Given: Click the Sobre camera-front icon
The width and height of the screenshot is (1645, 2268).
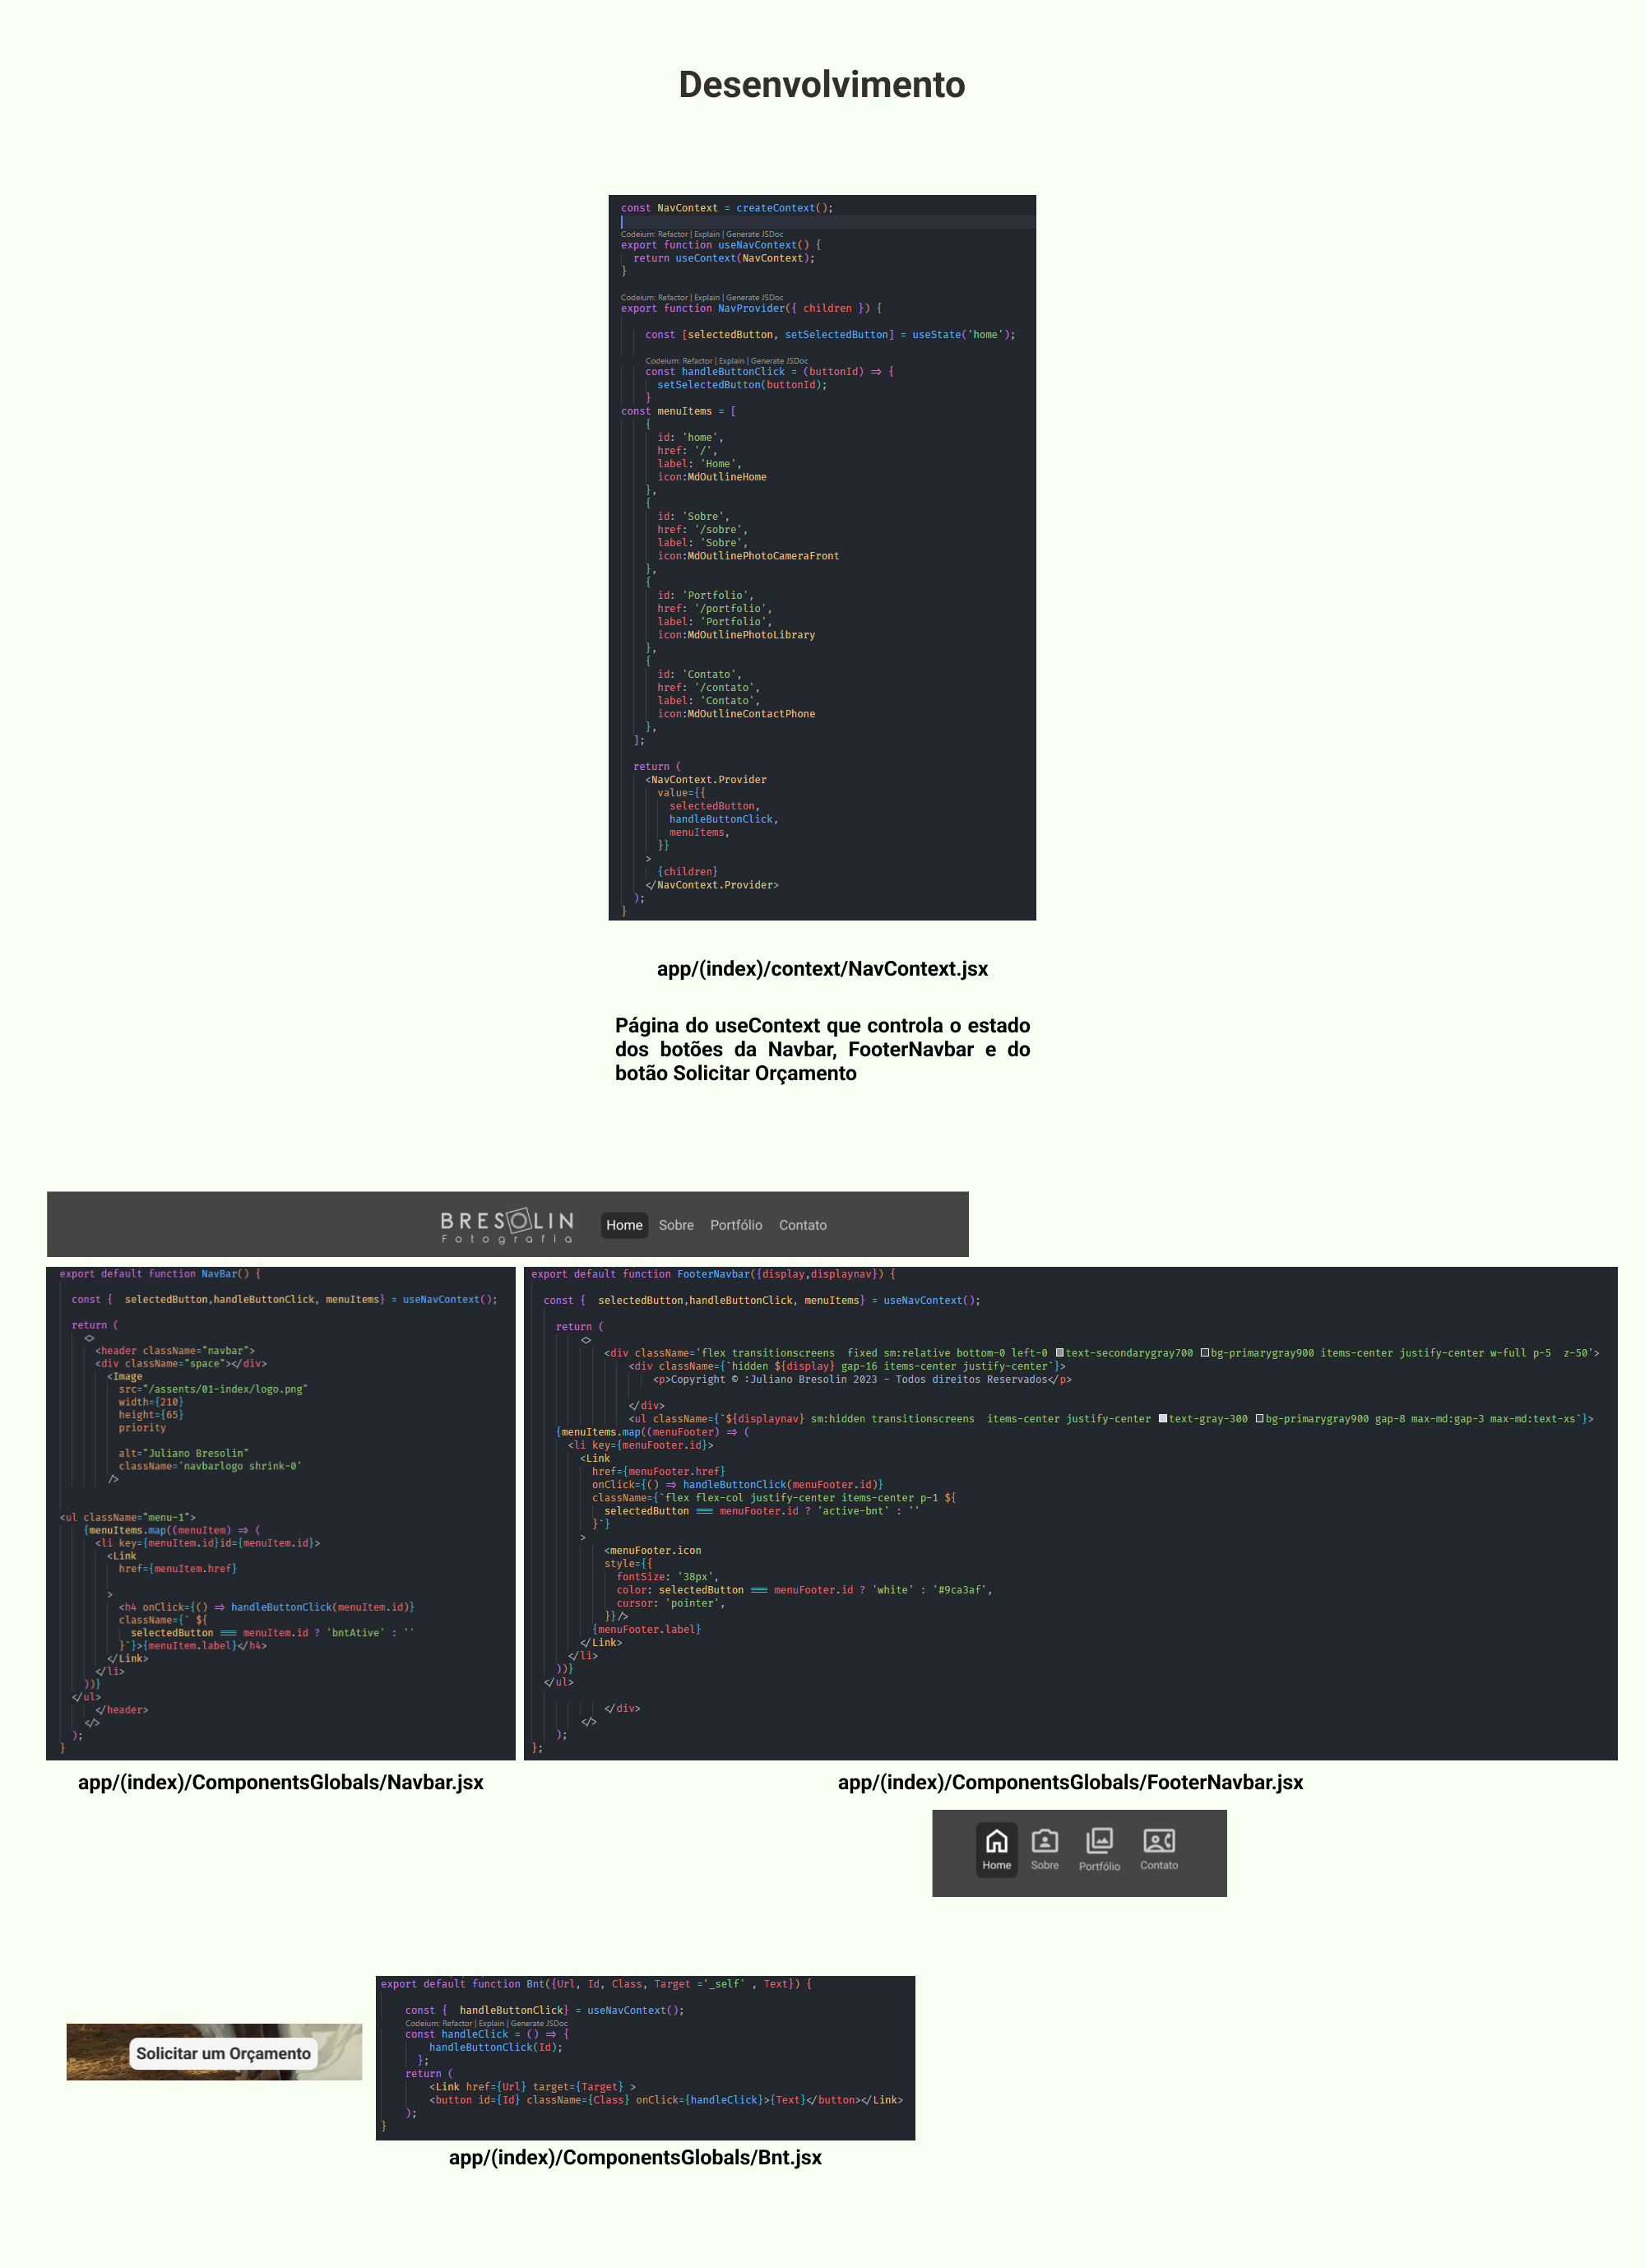Looking at the screenshot, I should pyautogui.click(x=1044, y=1841).
